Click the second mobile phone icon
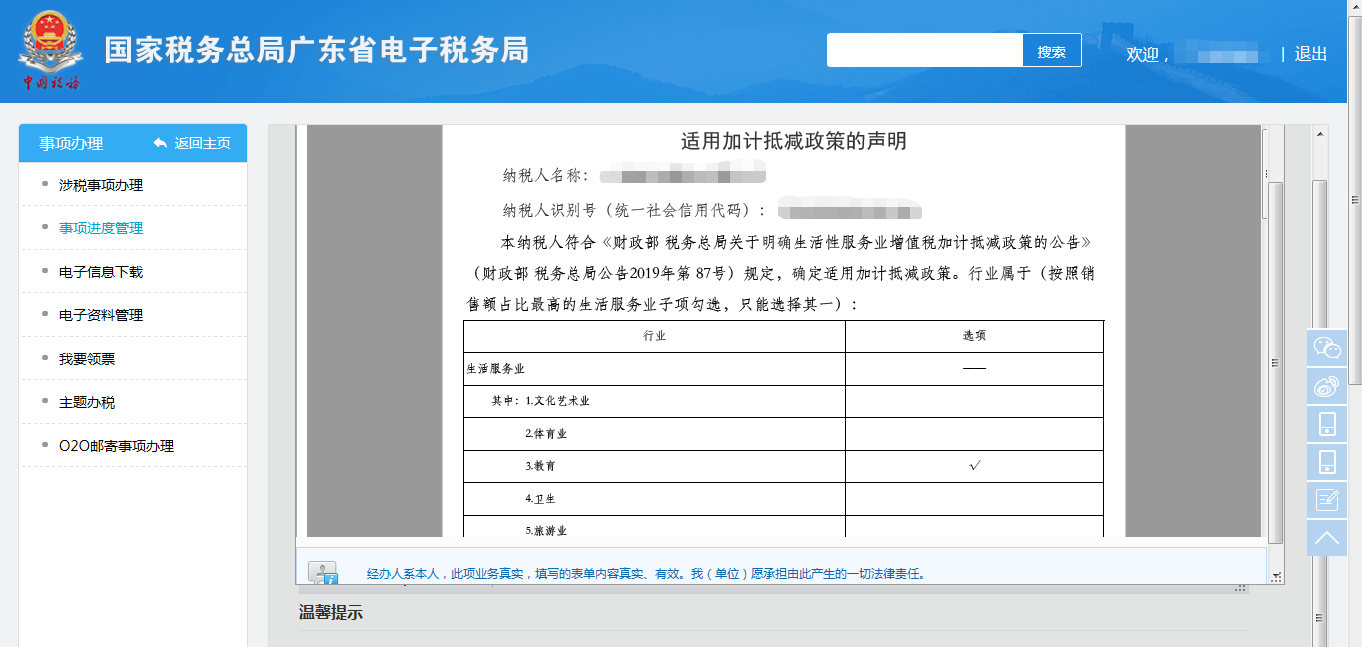Viewport: 1362px width, 647px height. tap(1327, 461)
